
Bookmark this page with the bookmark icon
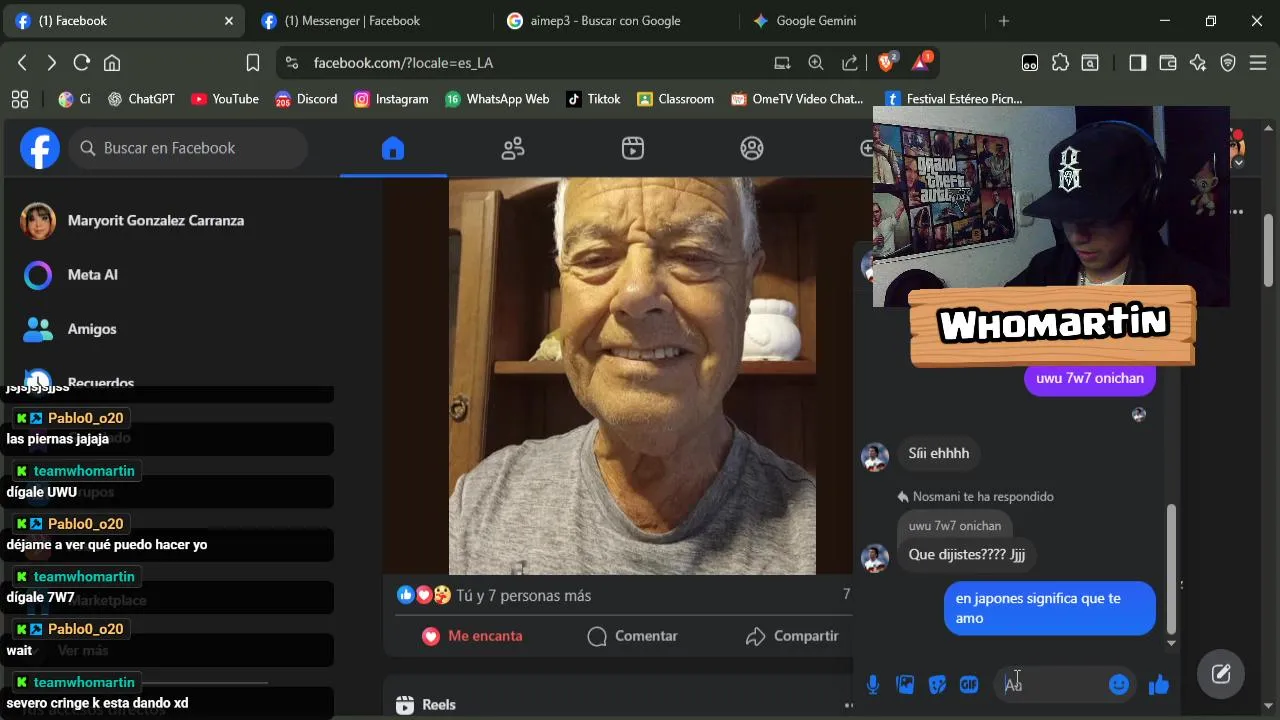click(253, 63)
